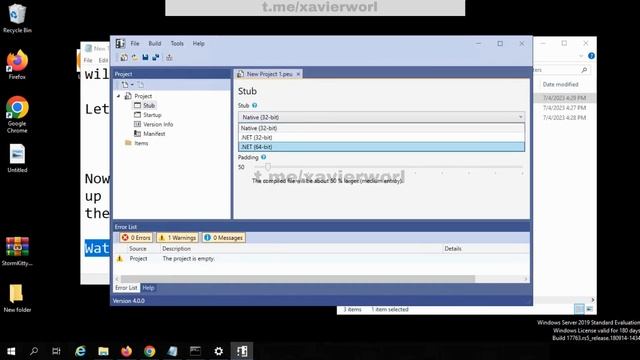Click the Details column header
The height and width of the screenshot is (360, 640).
[453, 249]
